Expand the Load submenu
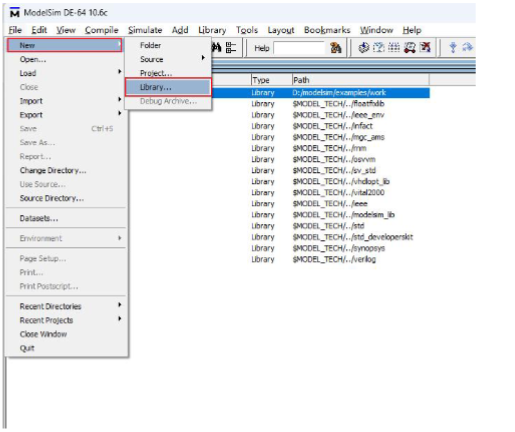The height and width of the screenshot is (432, 515). tap(66, 73)
